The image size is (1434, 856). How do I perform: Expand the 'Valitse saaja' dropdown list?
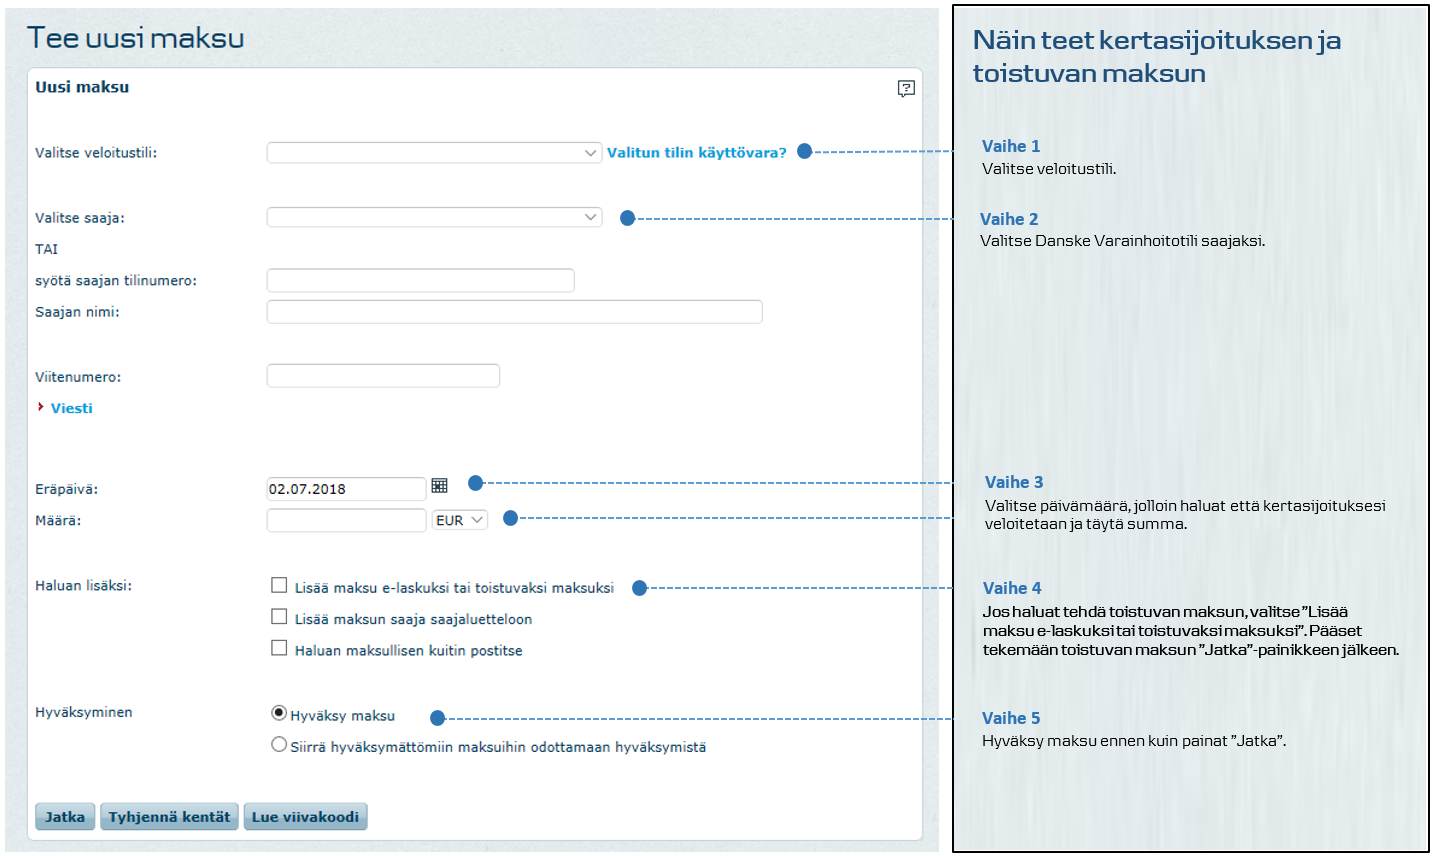click(433, 218)
